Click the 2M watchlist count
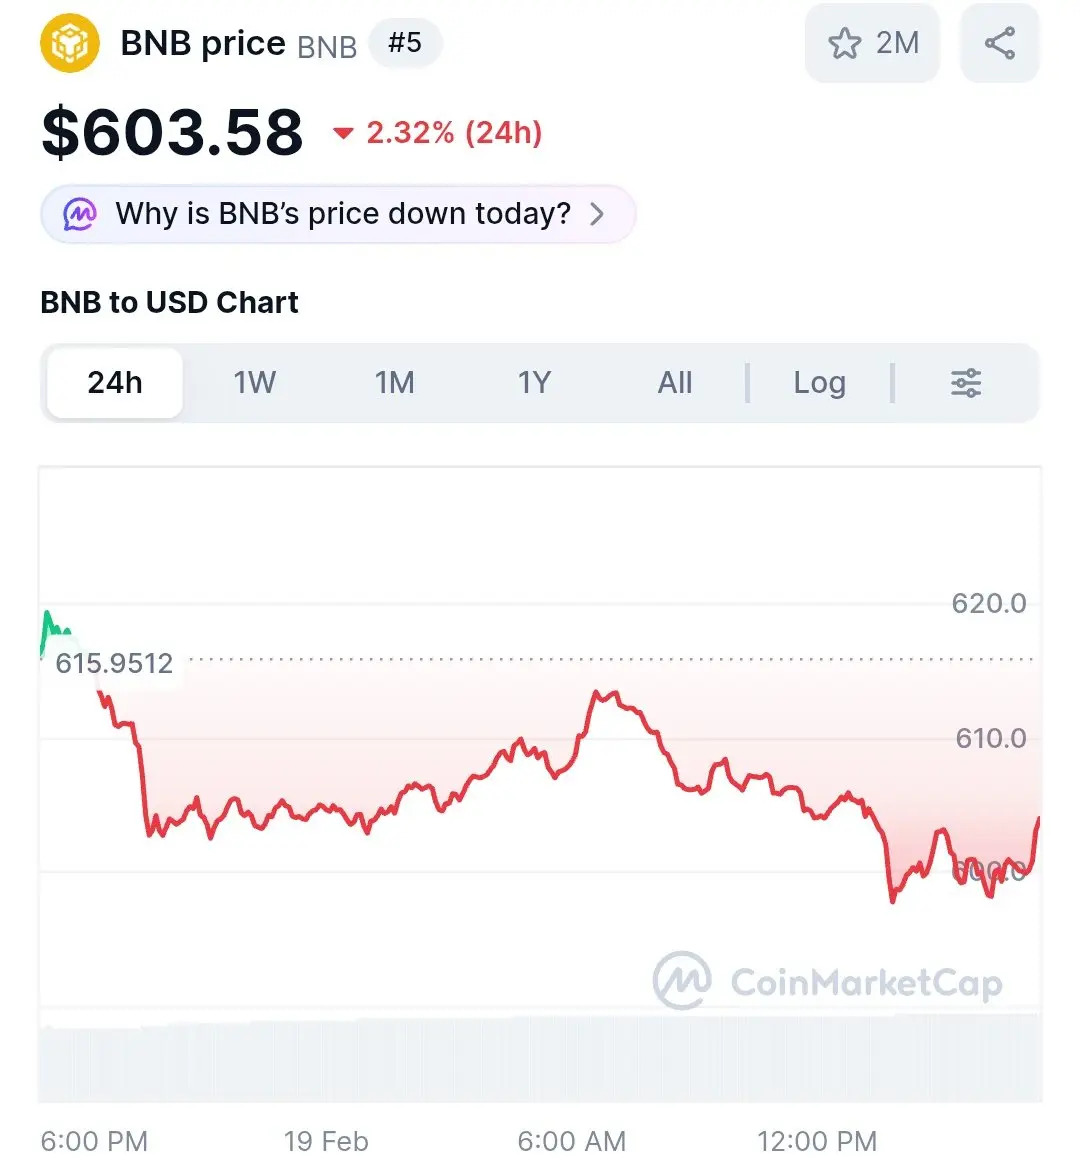 tap(898, 43)
